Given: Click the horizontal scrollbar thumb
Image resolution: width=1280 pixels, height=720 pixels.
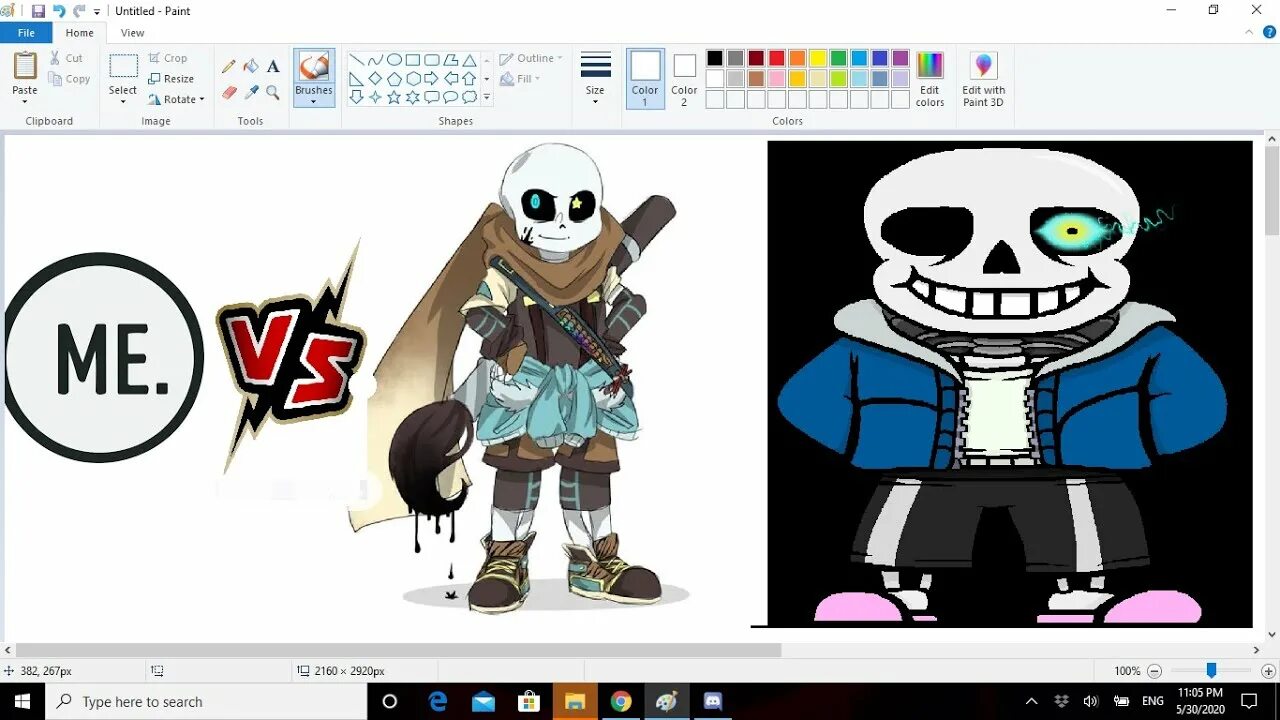Looking at the screenshot, I should [x=398, y=650].
